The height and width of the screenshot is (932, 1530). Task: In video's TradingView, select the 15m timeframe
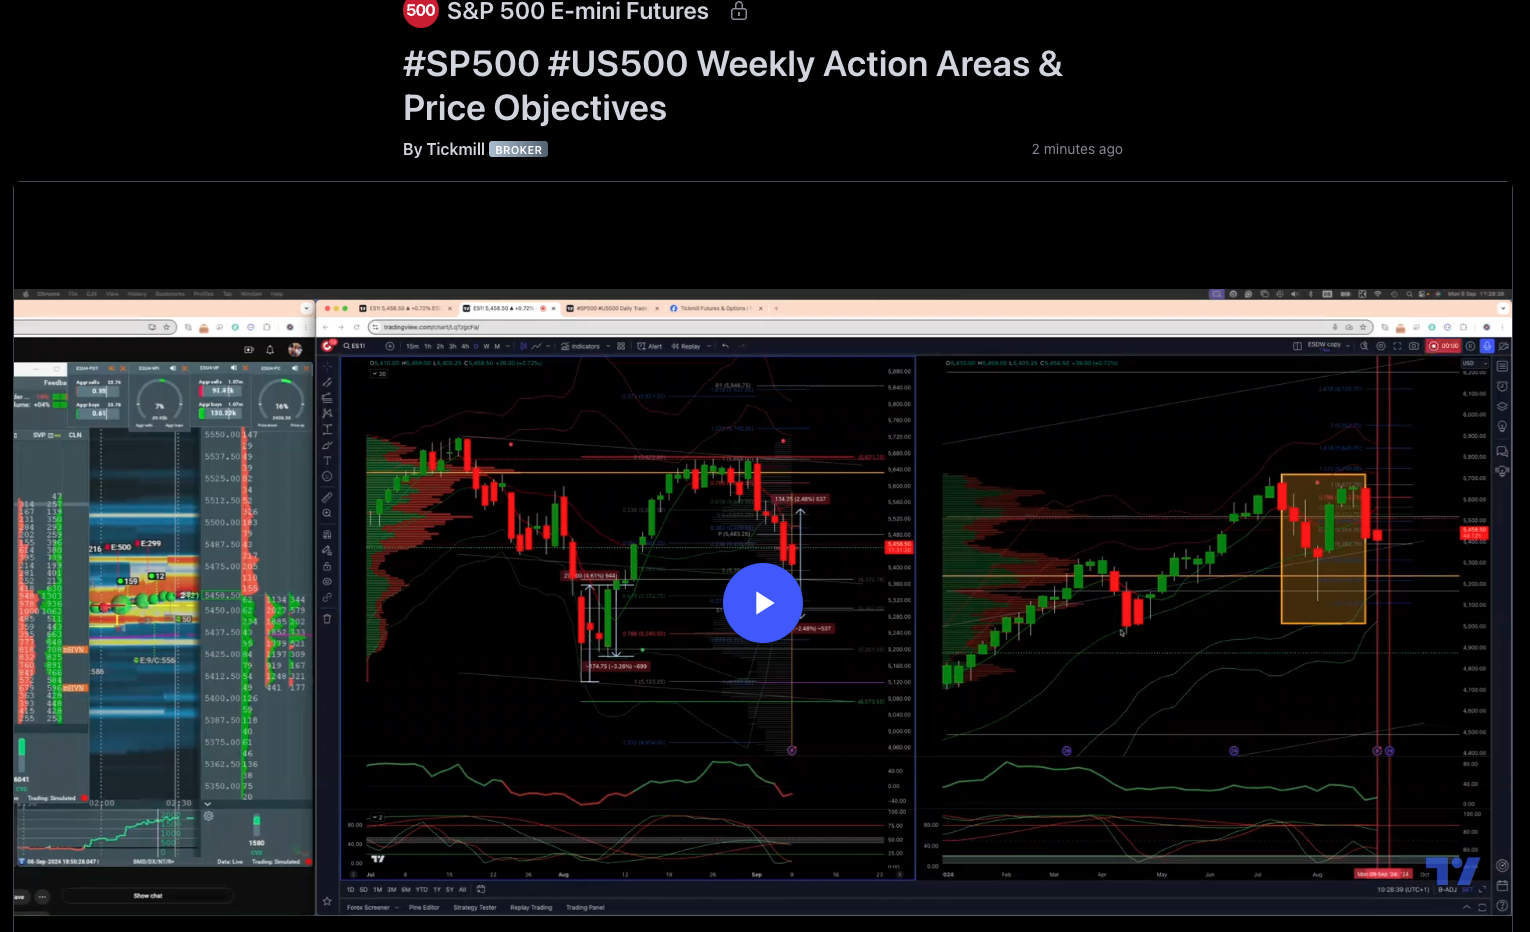412,346
